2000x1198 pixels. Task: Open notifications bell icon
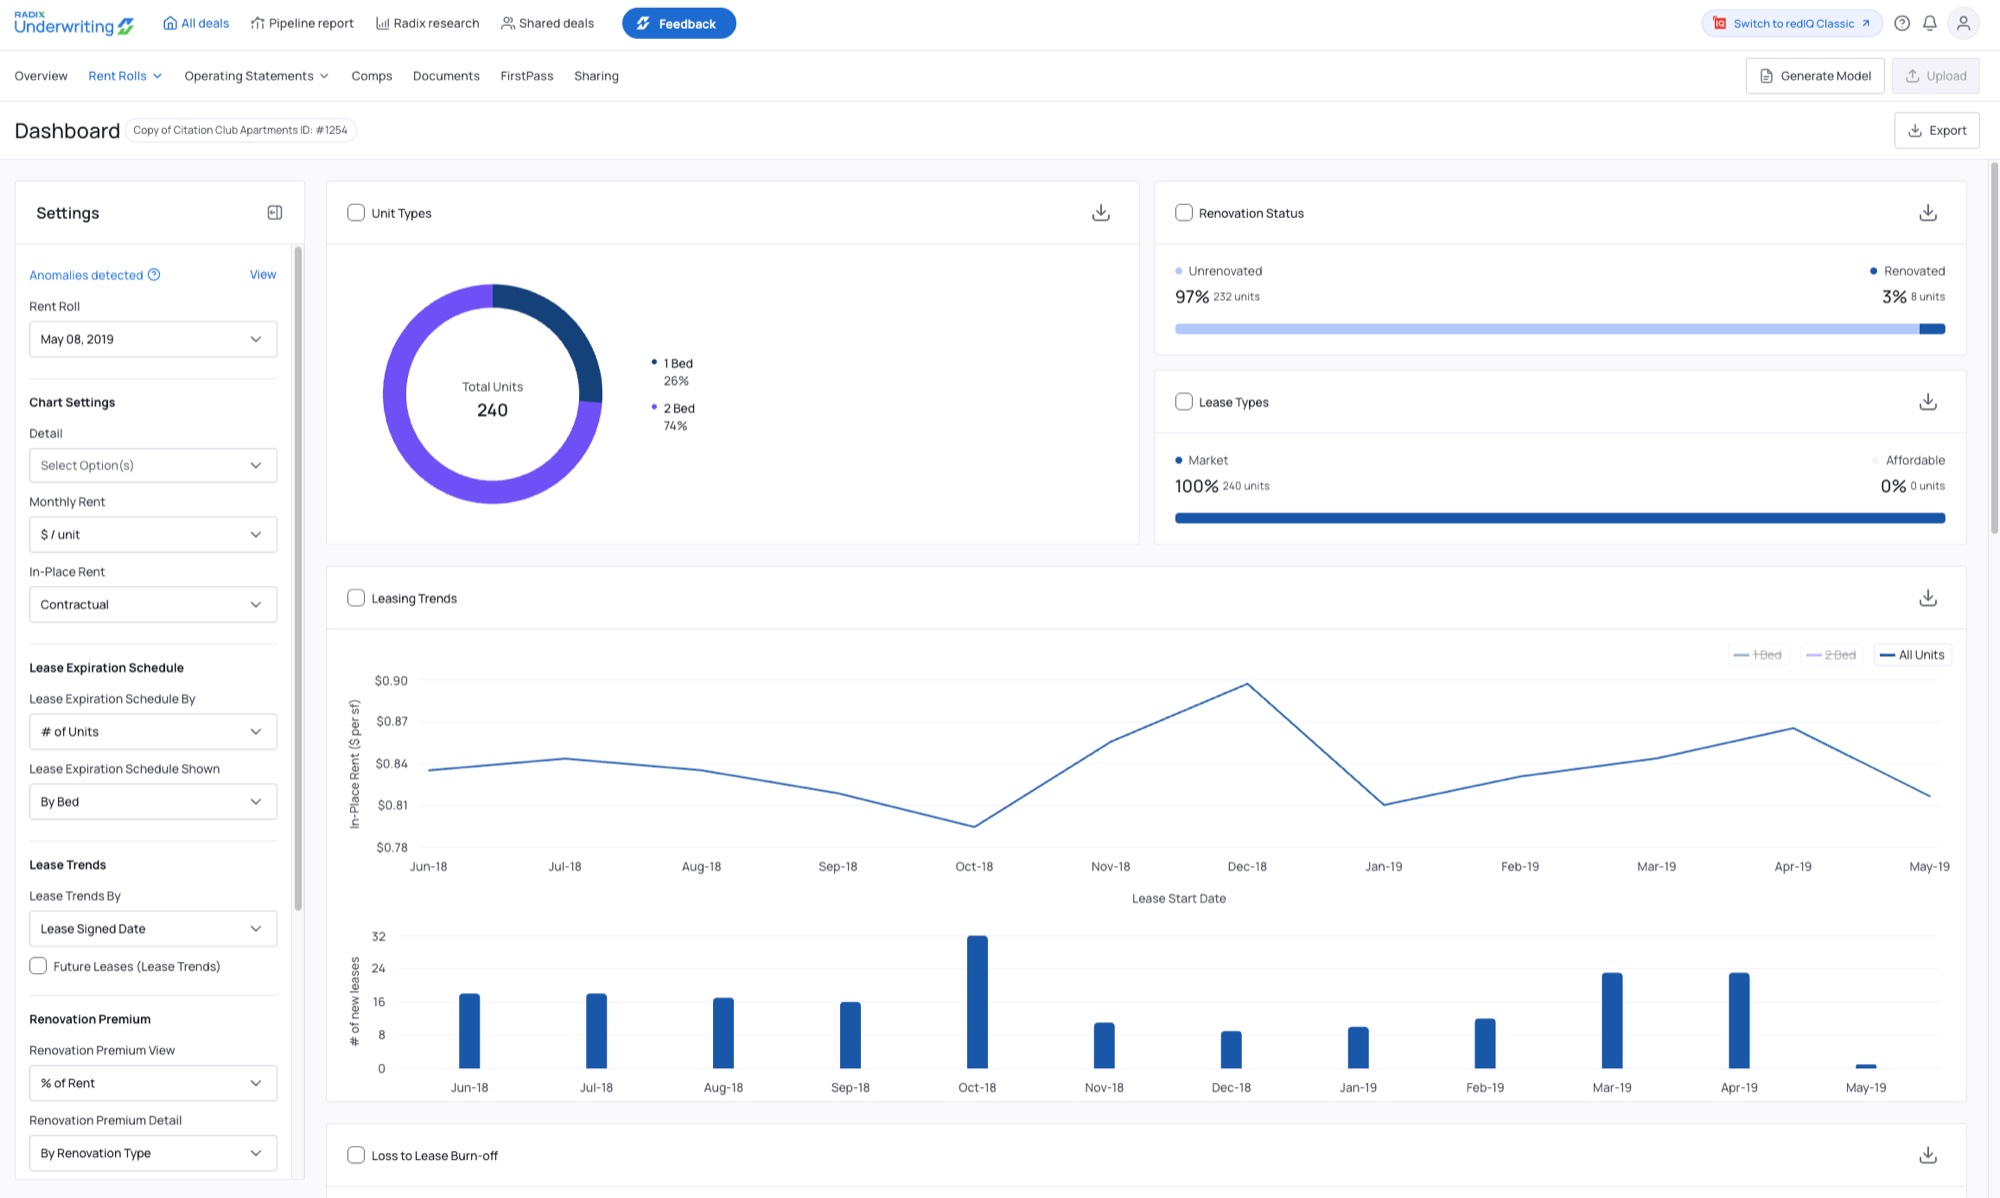pyautogui.click(x=1930, y=23)
